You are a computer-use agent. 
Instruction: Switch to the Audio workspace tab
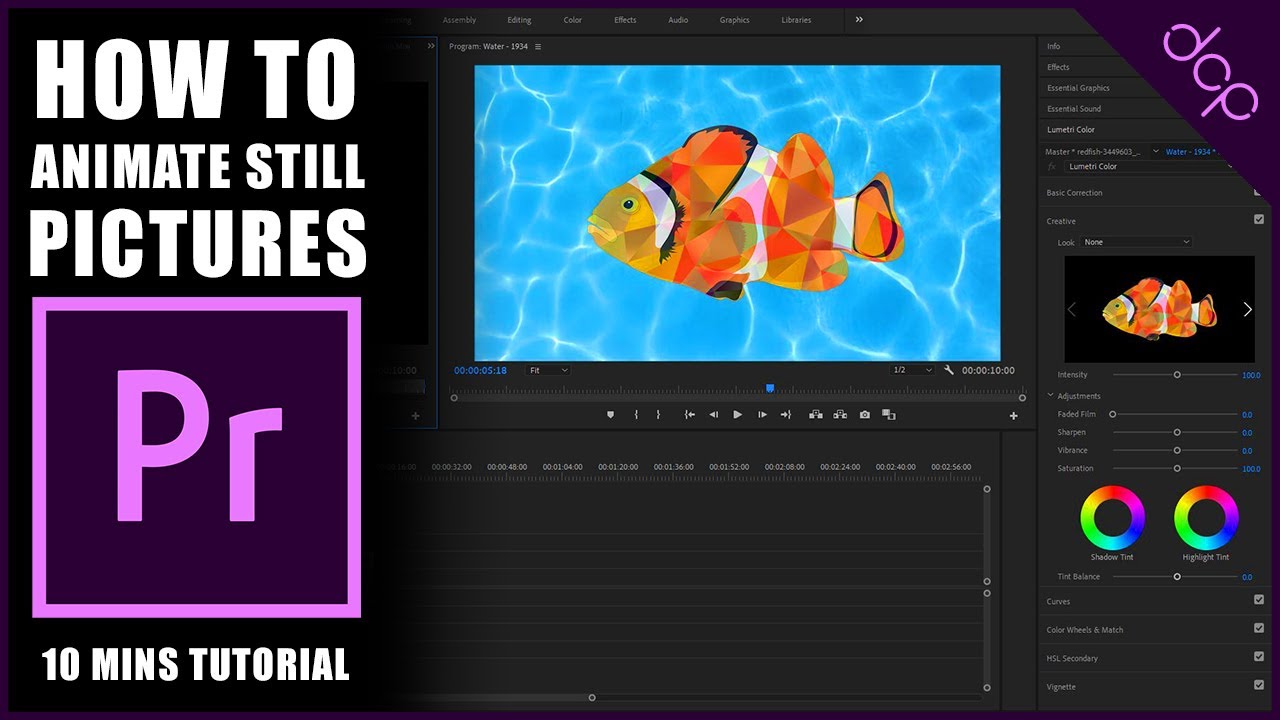point(678,20)
